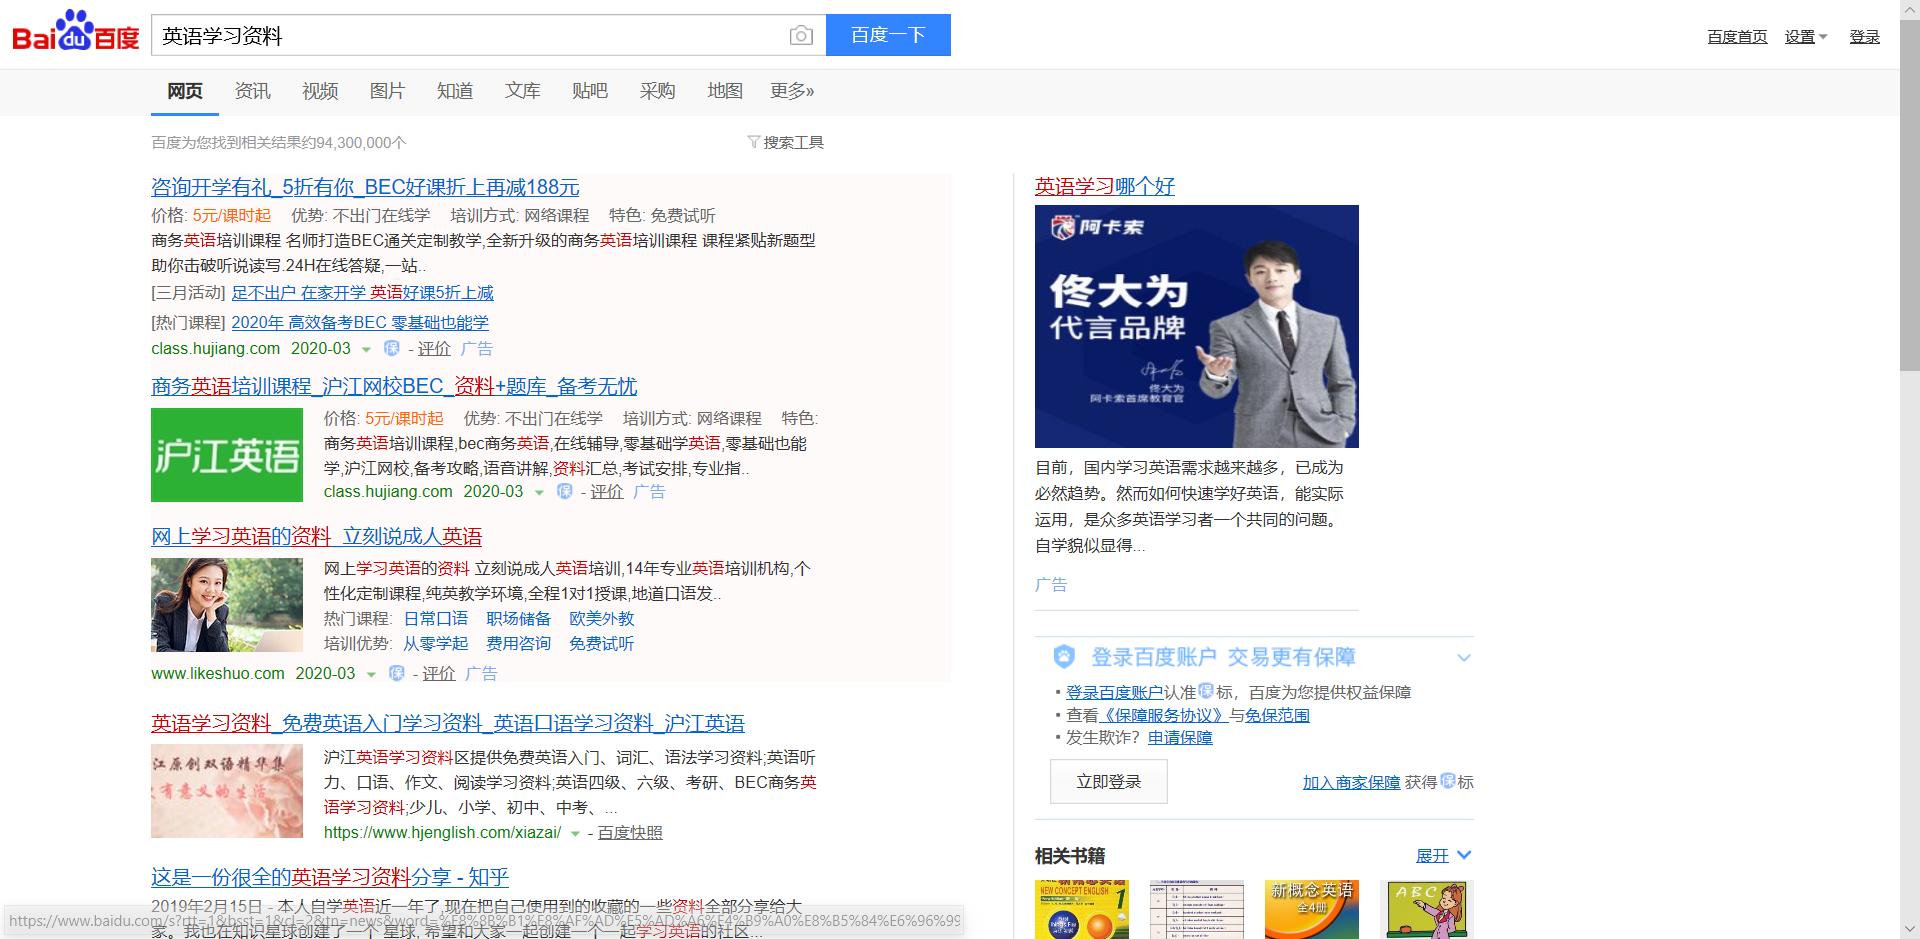Click the 免费试听 course link

601,644
